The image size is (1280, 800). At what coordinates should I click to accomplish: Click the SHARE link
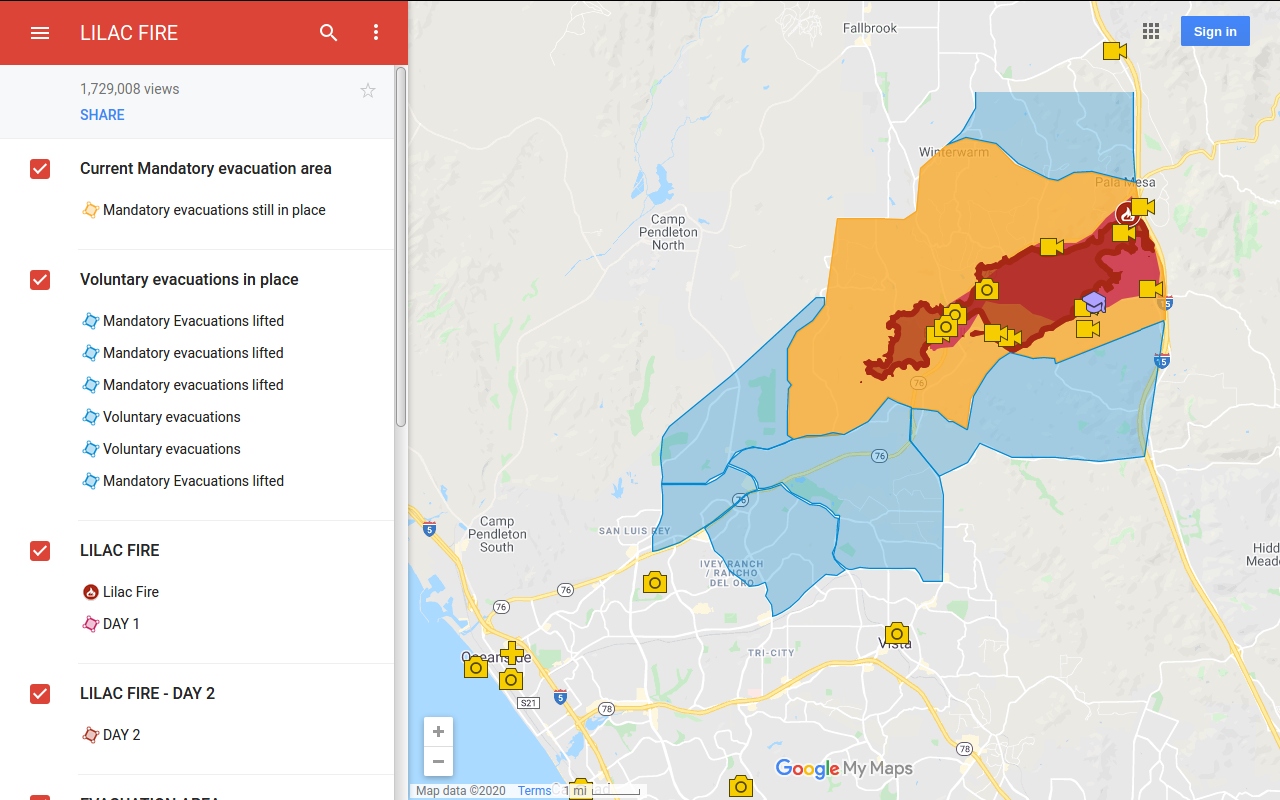click(102, 115)
